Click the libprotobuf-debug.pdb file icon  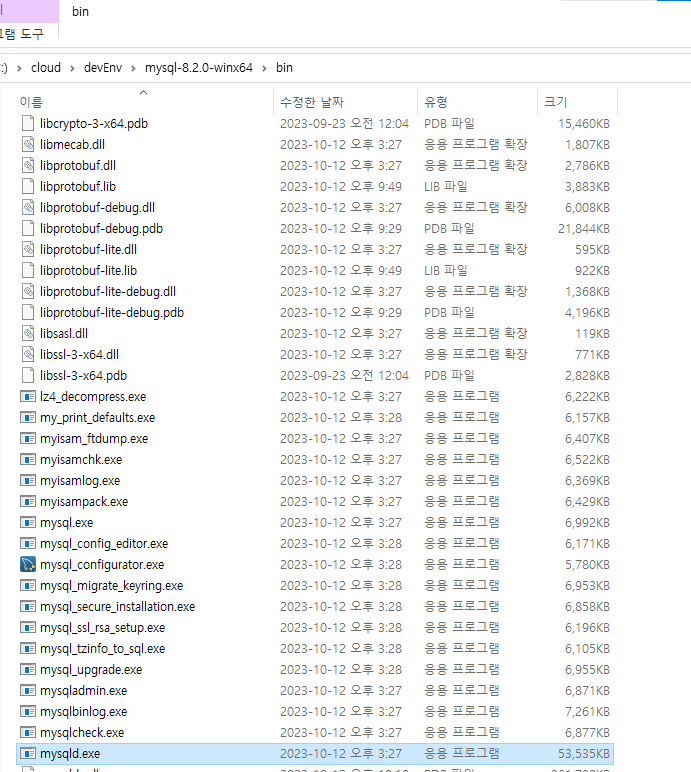tap(28, 228)
